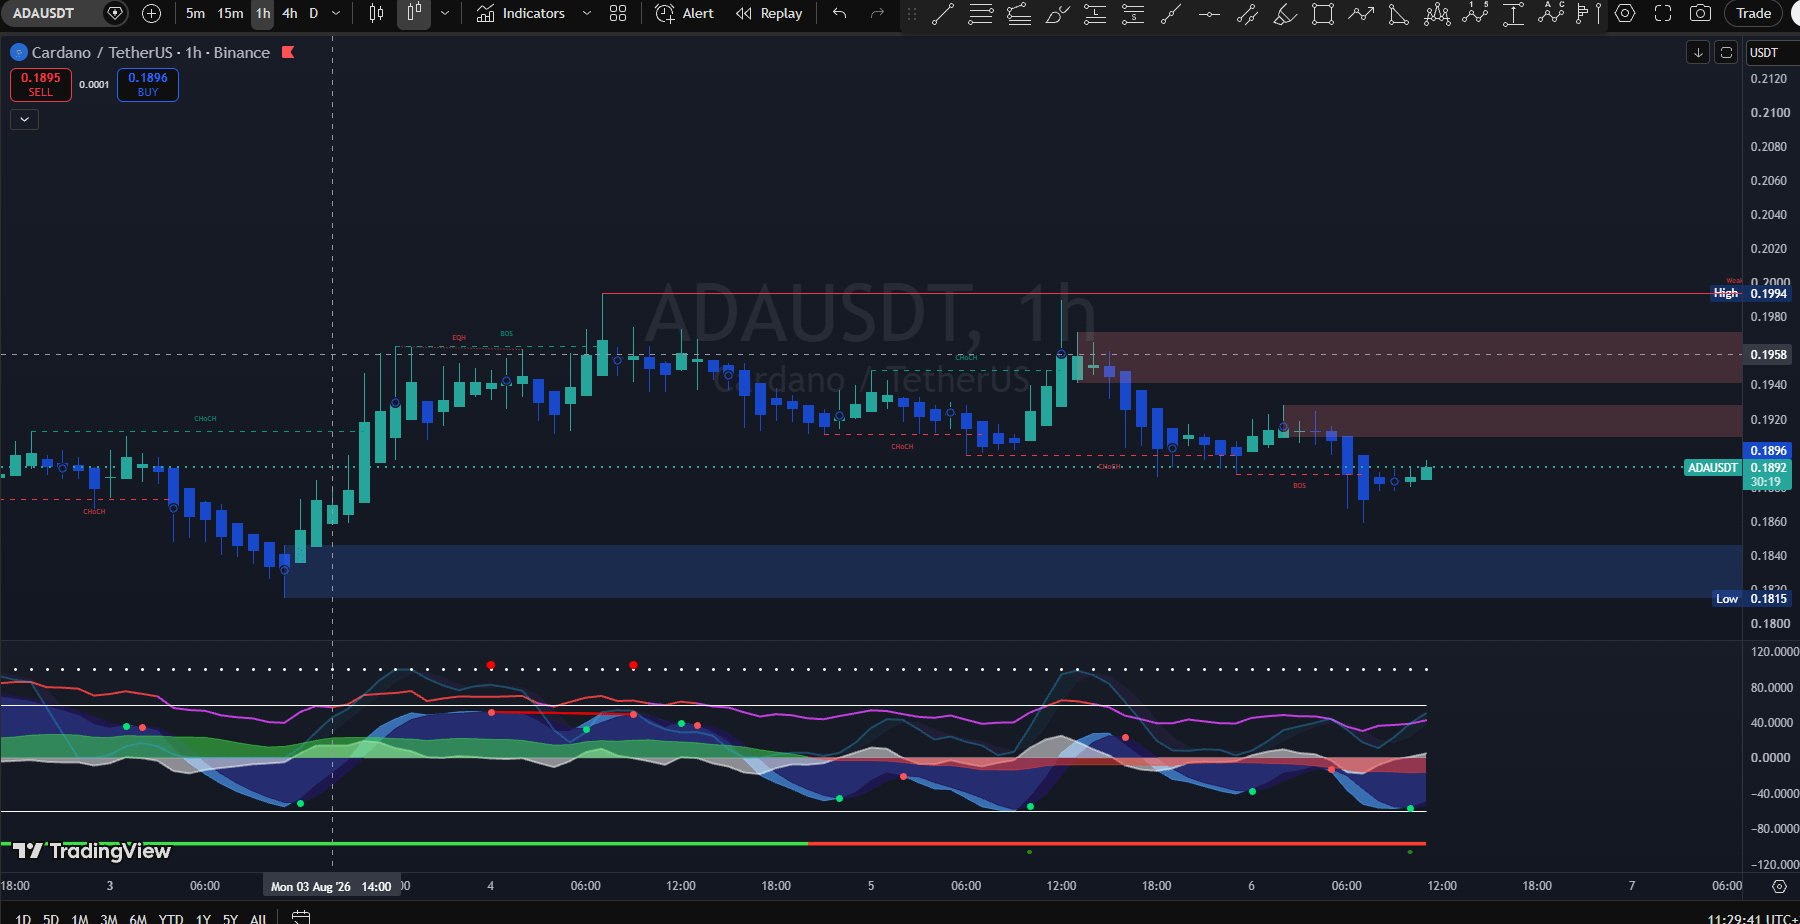Screen dimensions: 1800x924
Task: Add a symbol with the plus icon
Action: (x=151, y=13)
